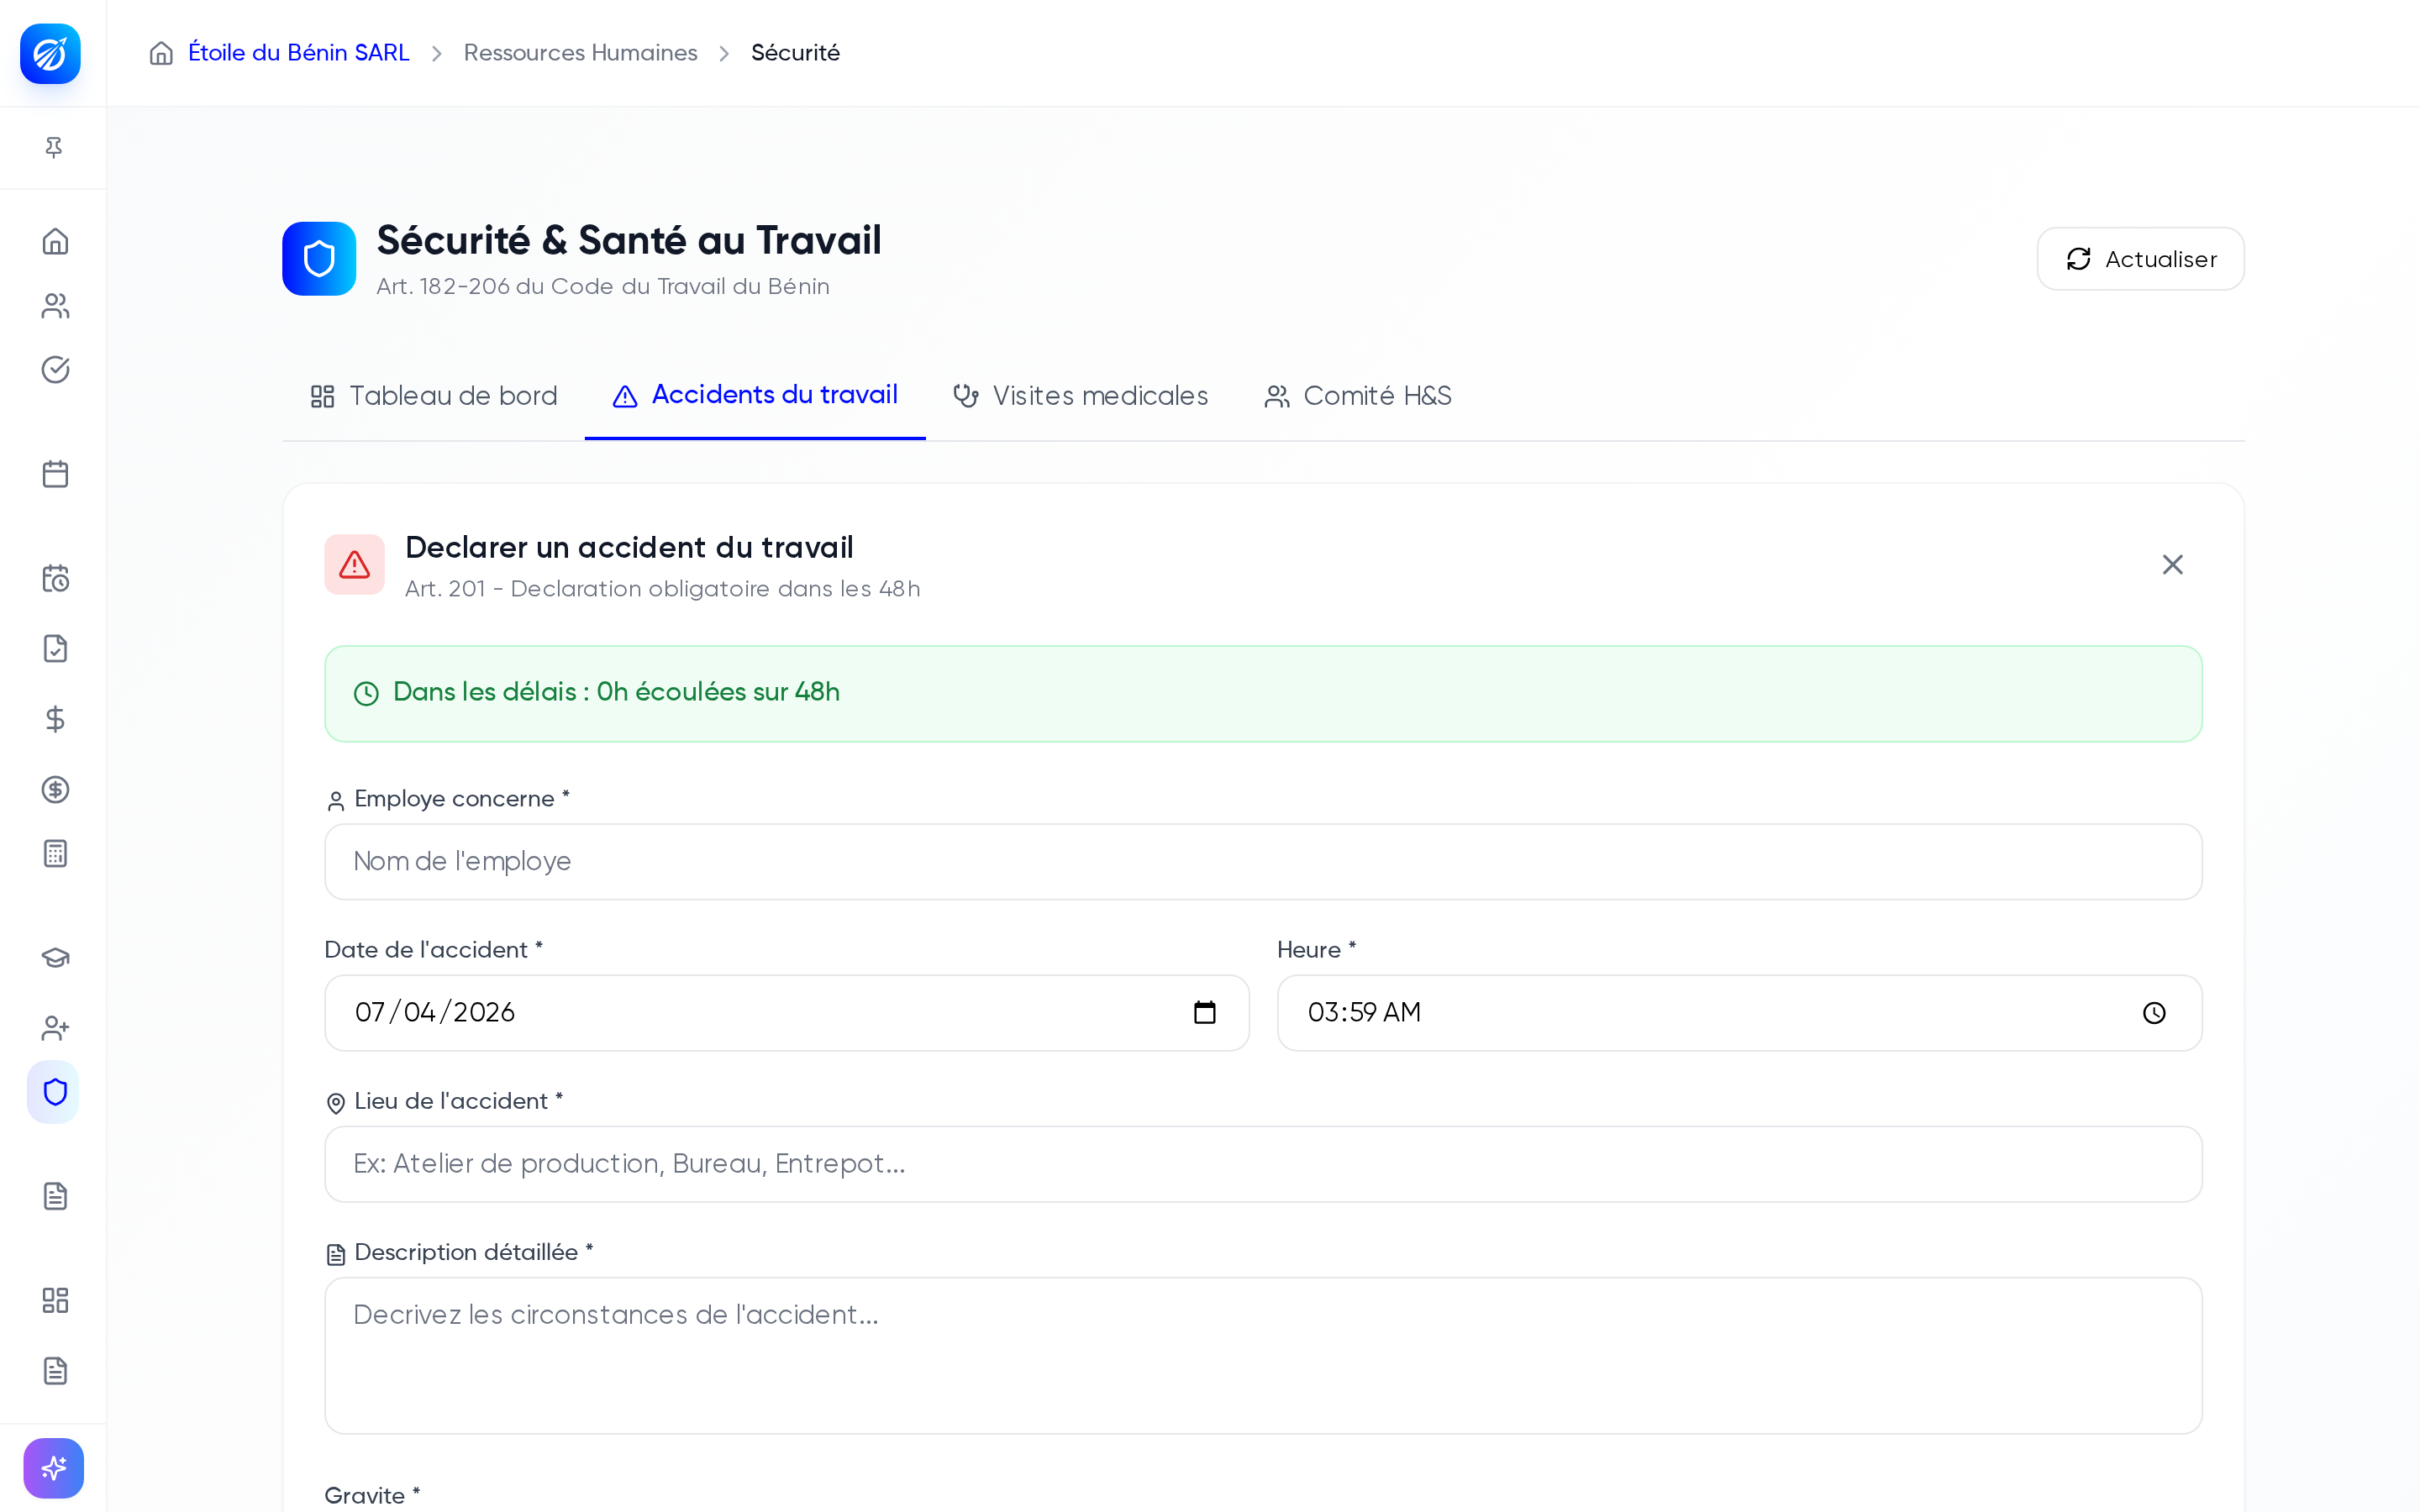Image resolution: width=2420 pixels, height=1512 pixels.
Task: Open the Comité H&S tab
Action: [x=1358, y=396]
